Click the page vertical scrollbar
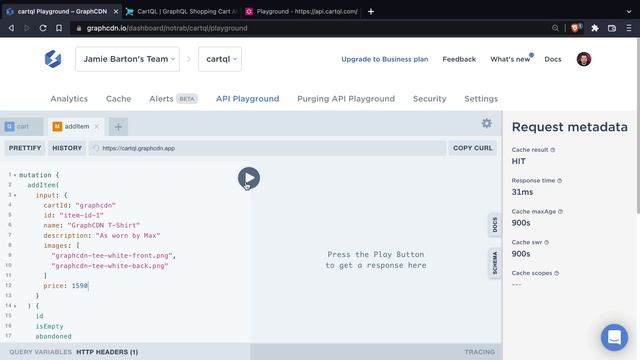Viewport: 640px width, 360px height. (x=638, y=125)
